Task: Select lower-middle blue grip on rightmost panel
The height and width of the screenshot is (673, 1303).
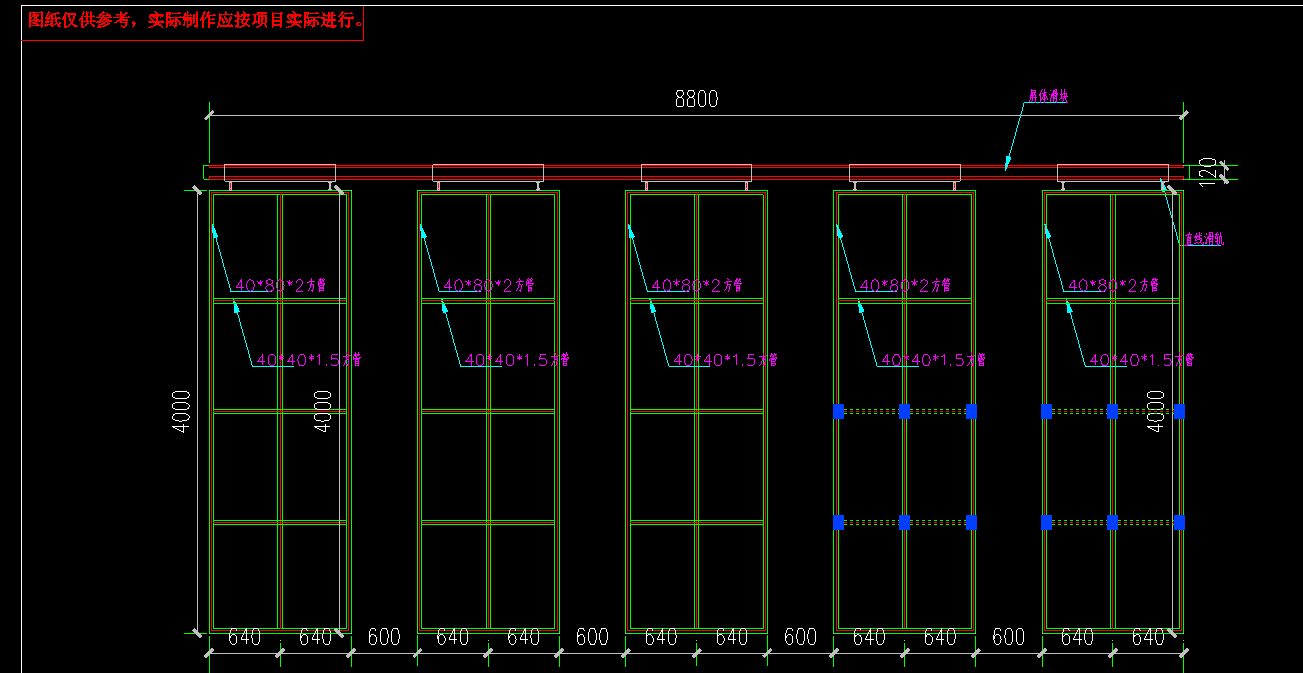Action: tap(1112, 522)
